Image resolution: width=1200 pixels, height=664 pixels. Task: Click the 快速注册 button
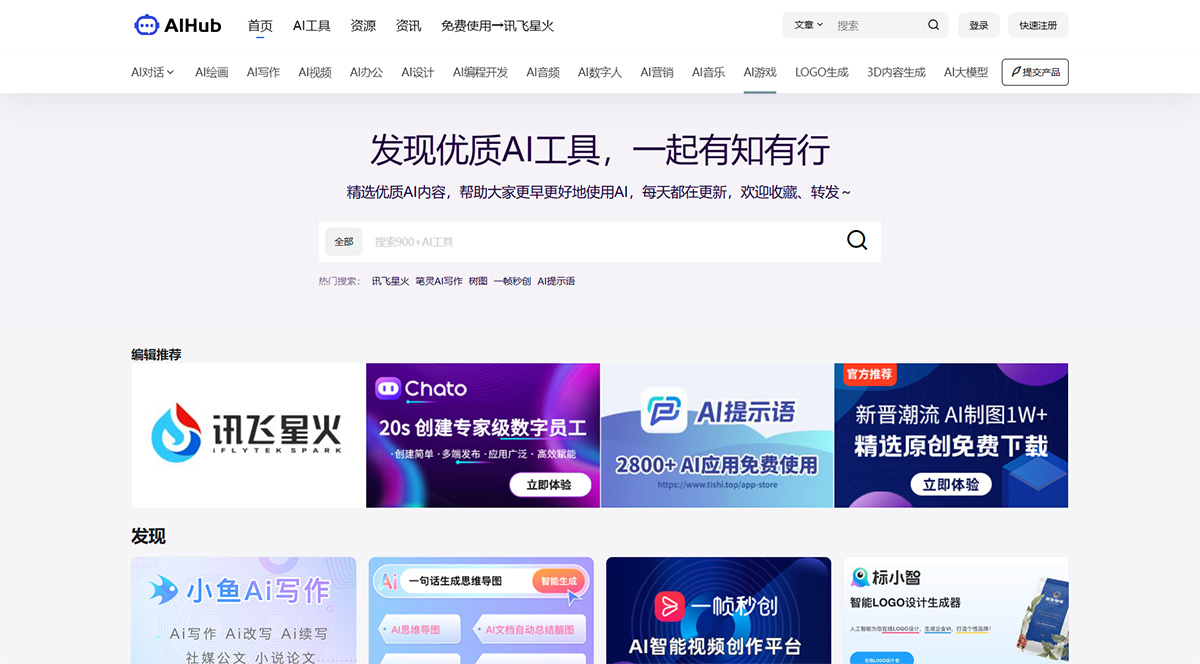point(1038,24)
